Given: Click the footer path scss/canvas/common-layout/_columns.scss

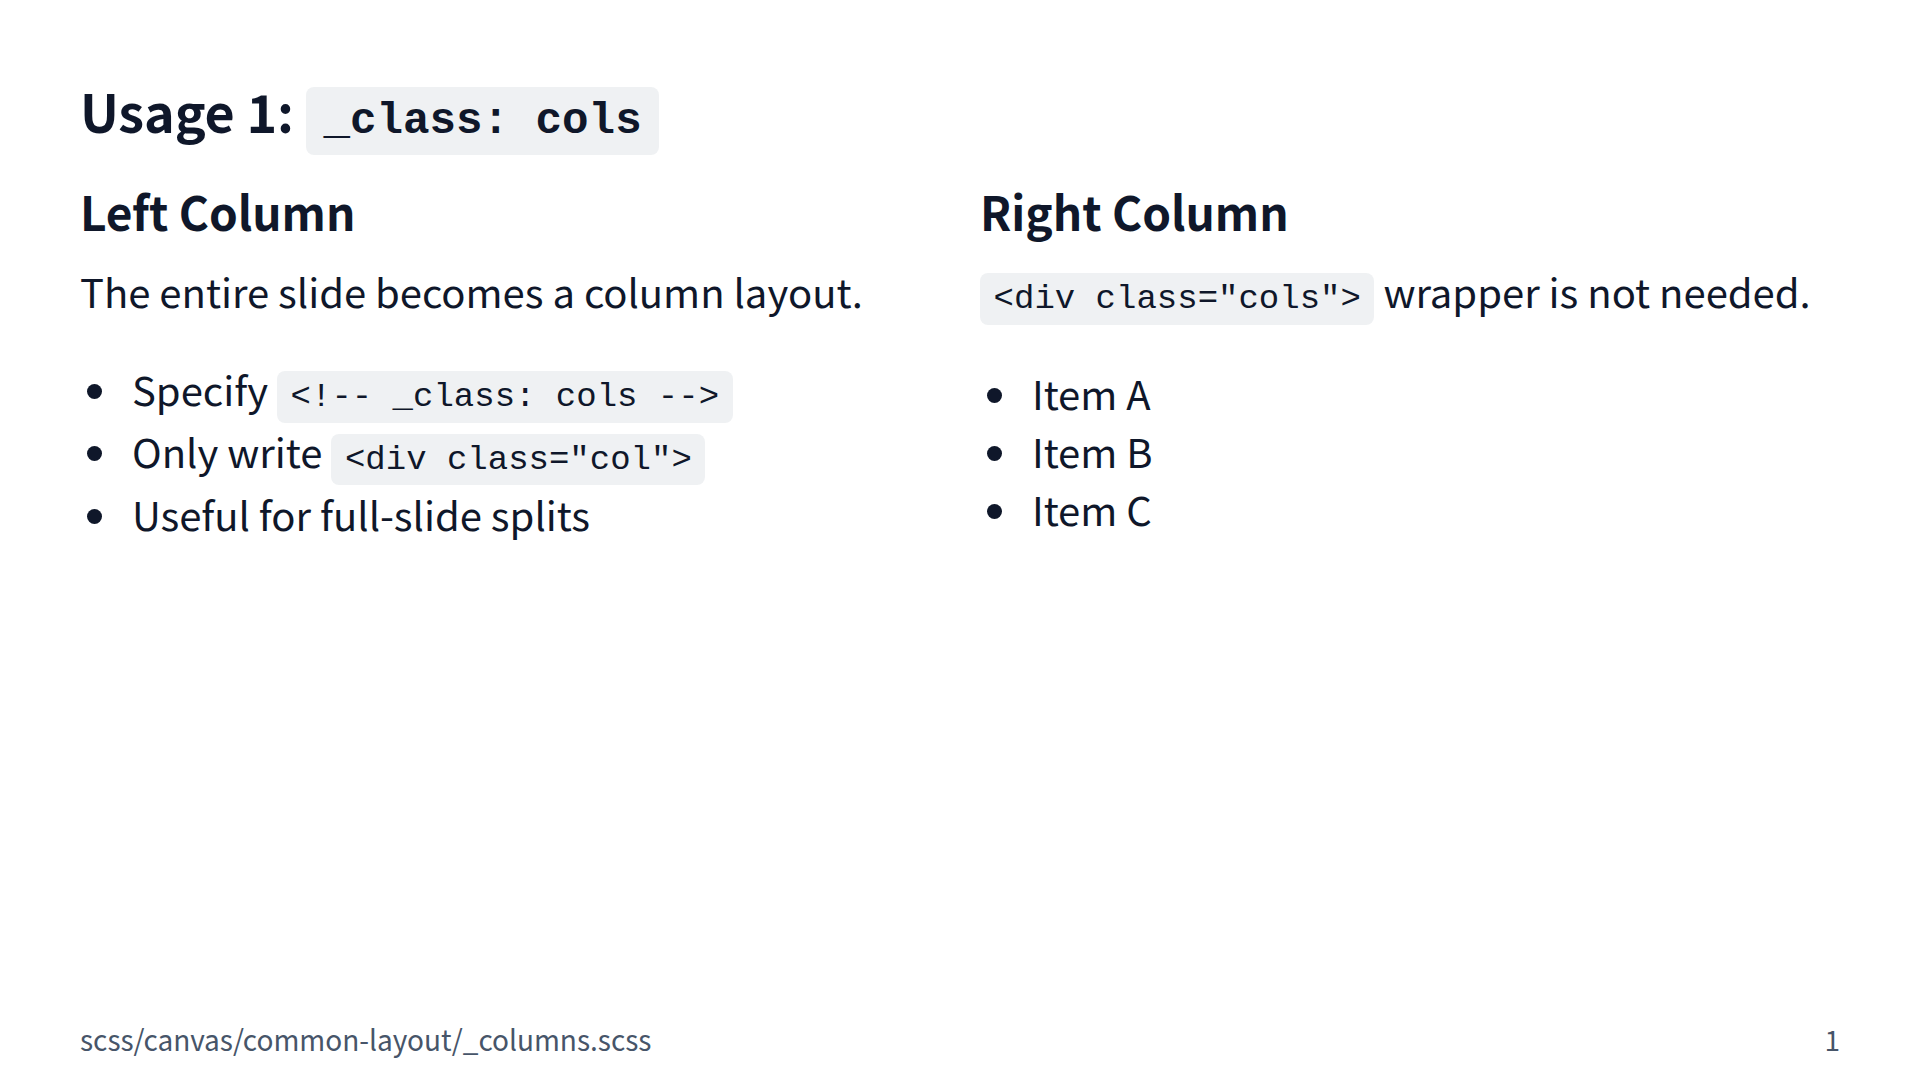Looking at the screenshot, I should click(x=365, y=1041).
